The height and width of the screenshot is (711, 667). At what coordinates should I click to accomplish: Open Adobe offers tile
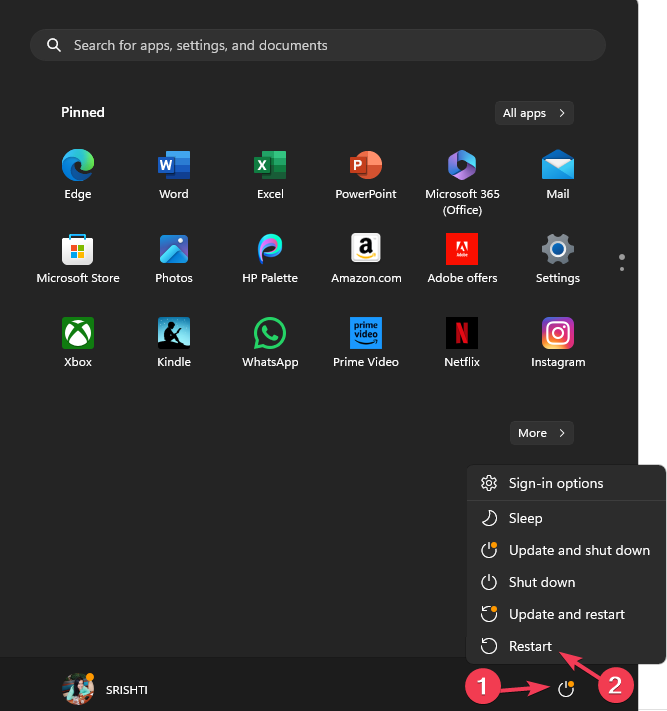click(462, 258)
